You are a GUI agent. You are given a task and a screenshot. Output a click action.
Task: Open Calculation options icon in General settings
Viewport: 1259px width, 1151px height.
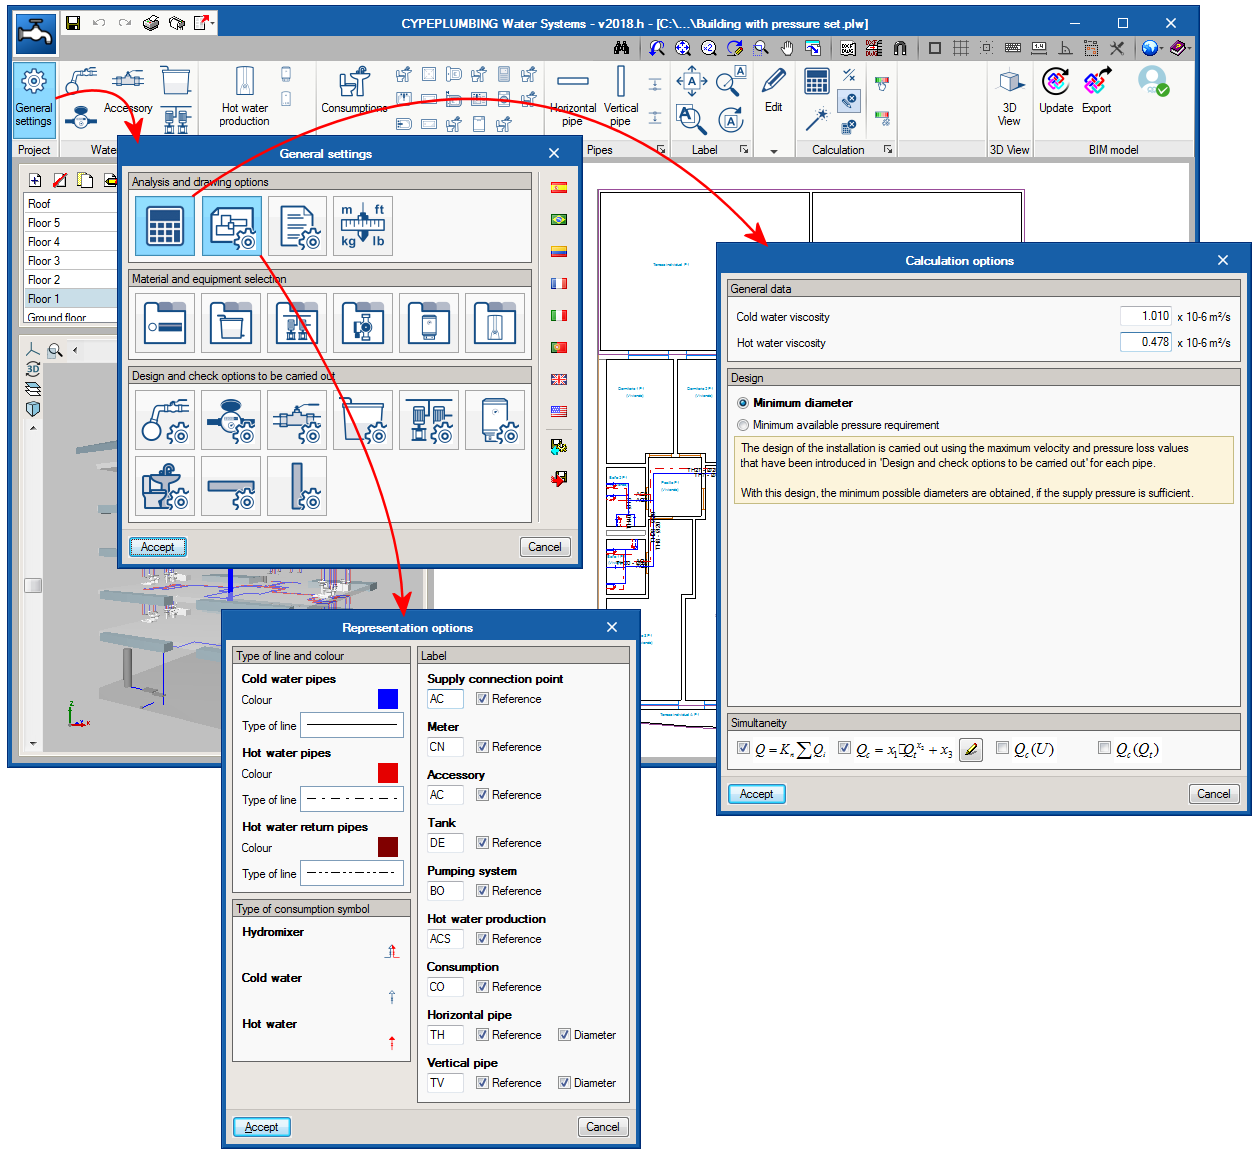click(166, 226)
